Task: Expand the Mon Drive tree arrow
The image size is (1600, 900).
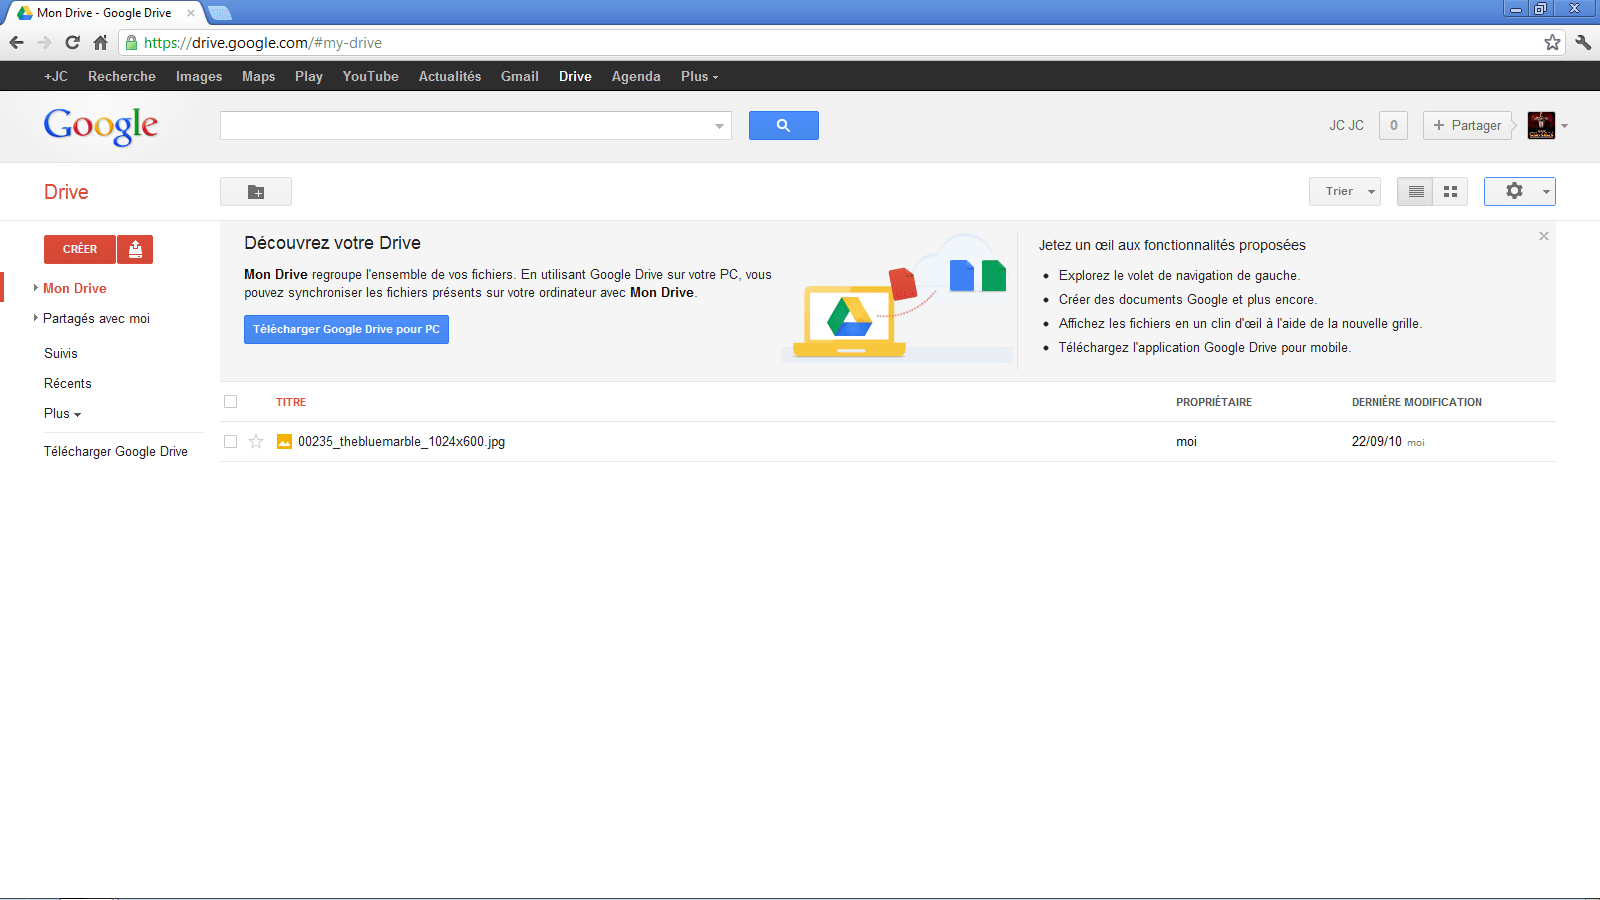Action: pos(36,288)
